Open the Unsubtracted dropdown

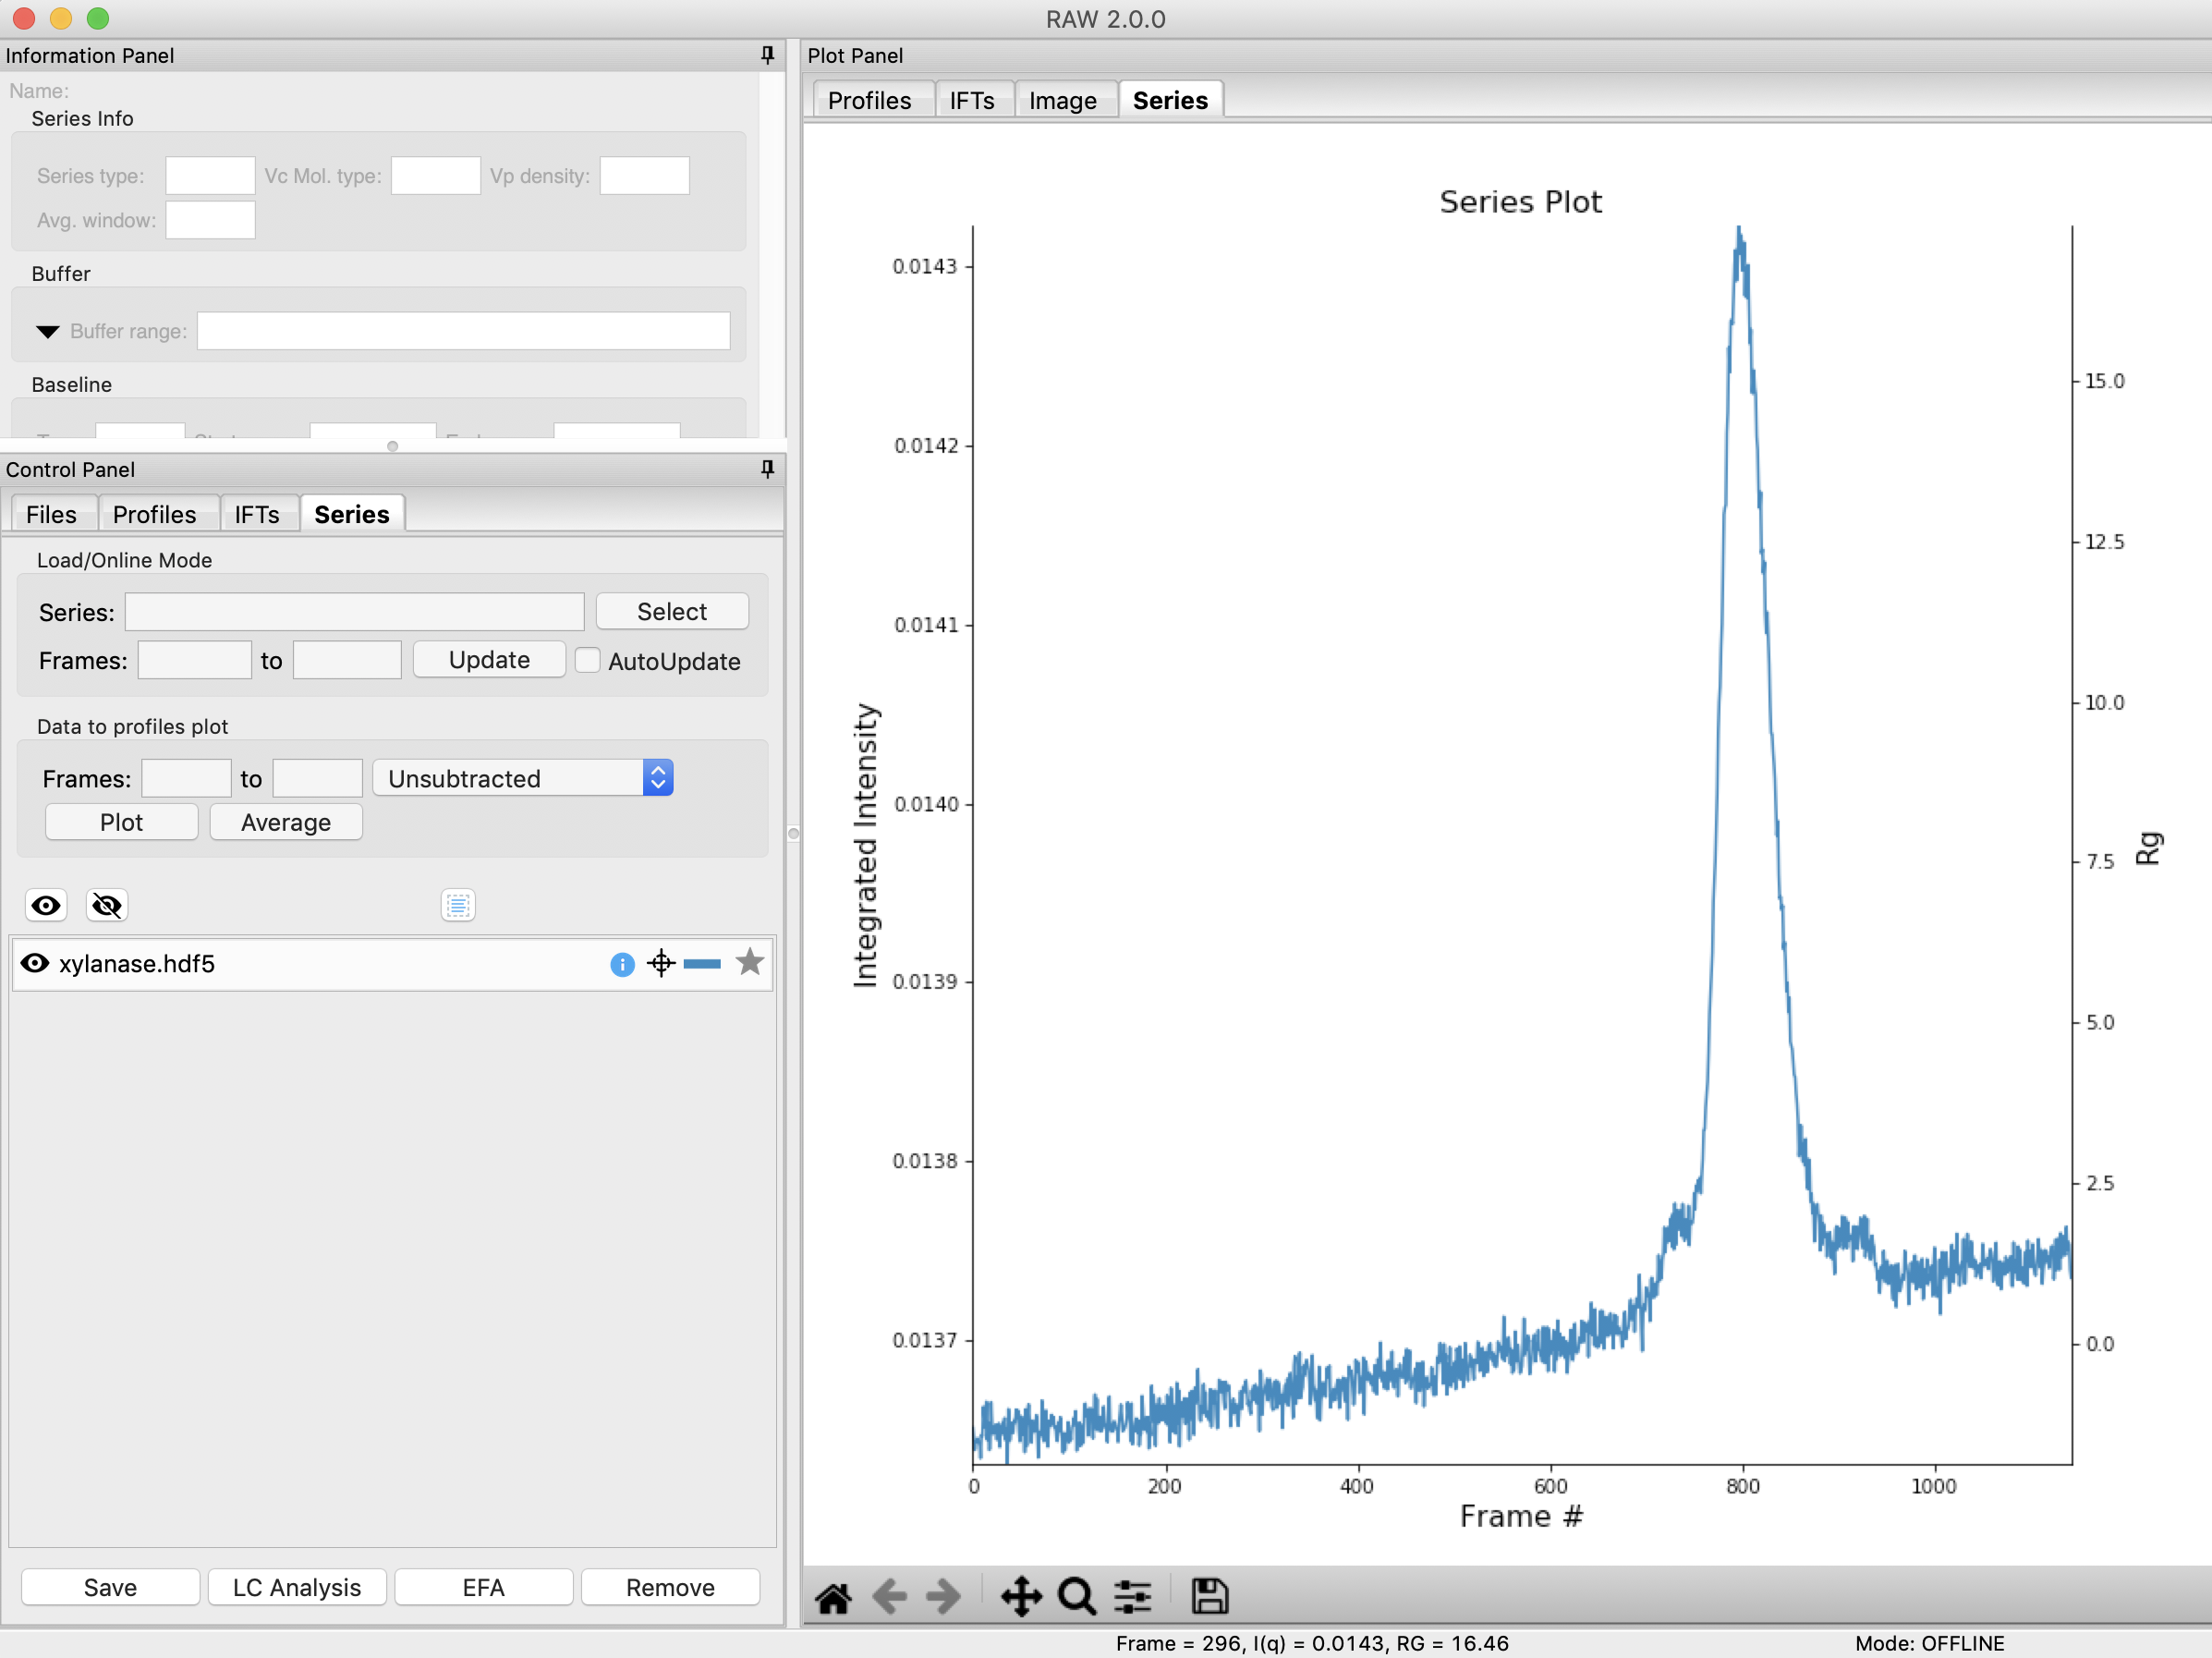point(522,779)
